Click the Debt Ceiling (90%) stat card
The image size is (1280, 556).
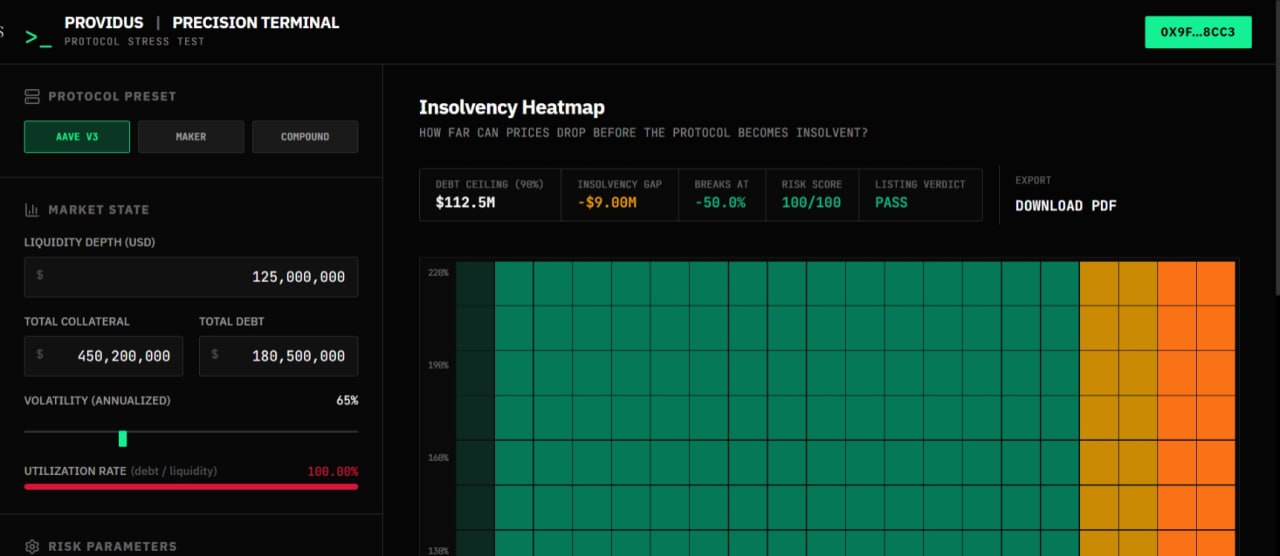(x=490, y=194)
